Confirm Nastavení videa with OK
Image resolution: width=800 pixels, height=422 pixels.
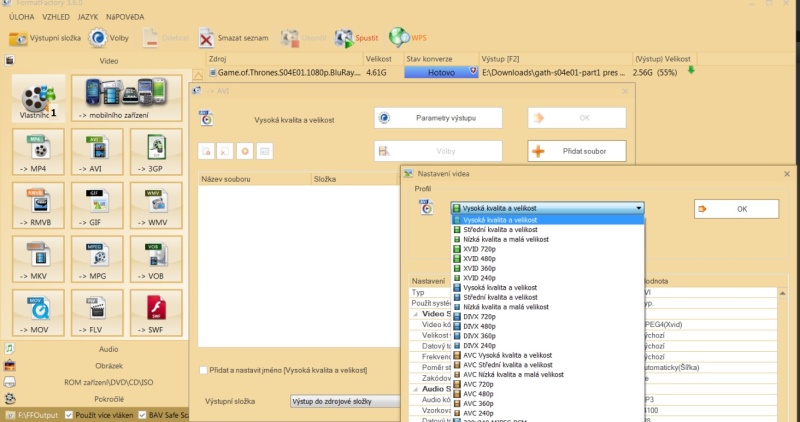(736, 209)
